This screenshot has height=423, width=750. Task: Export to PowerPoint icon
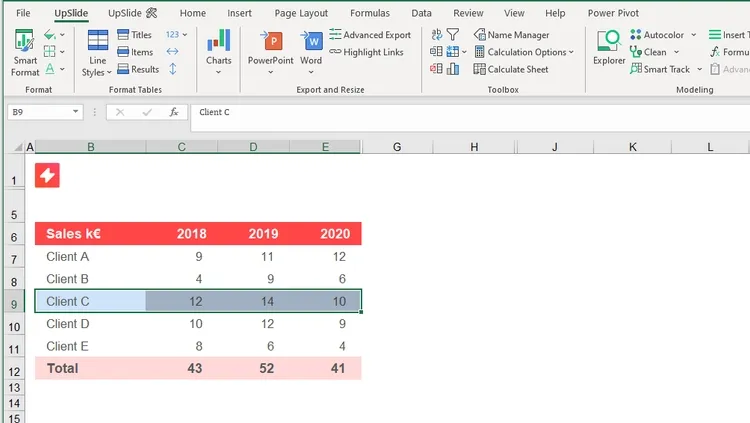[x=271, y=41]
